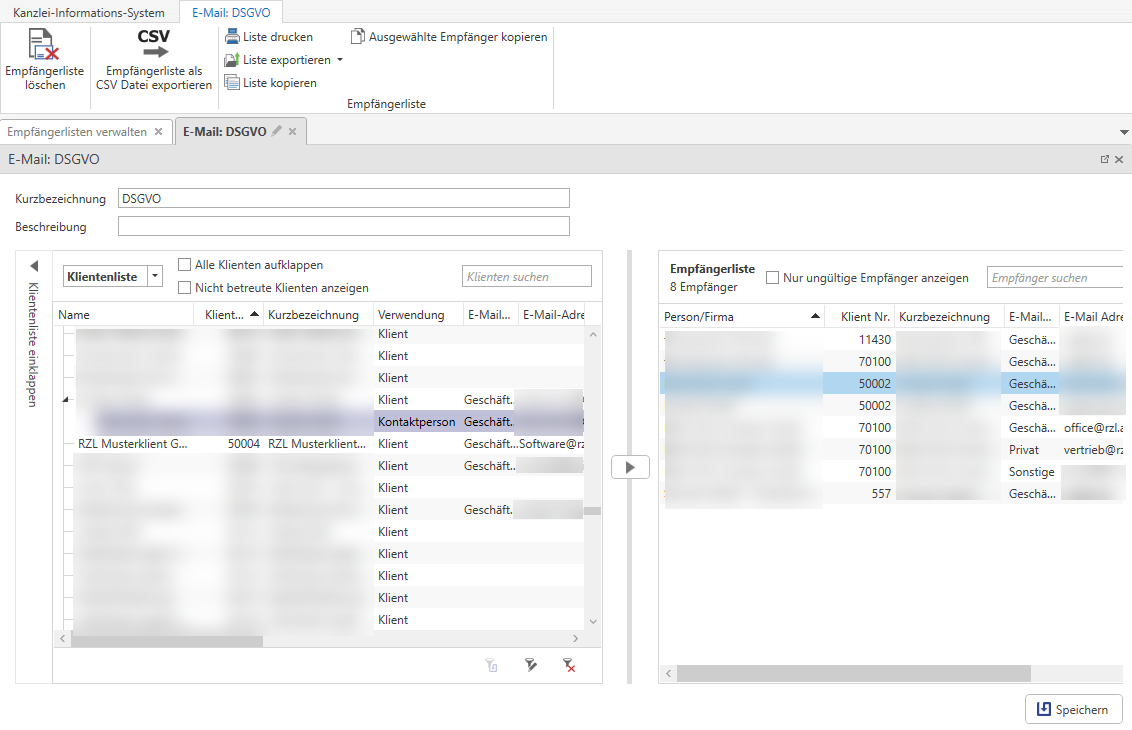Image resolution: width=1132 pixels, height=730 pixels.
Task: Click the client list horizontal scrollbar
Action: [166, 641]
